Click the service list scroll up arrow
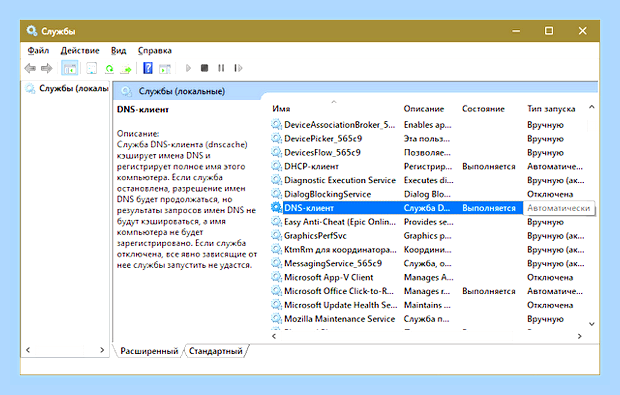 pos(592,107)
